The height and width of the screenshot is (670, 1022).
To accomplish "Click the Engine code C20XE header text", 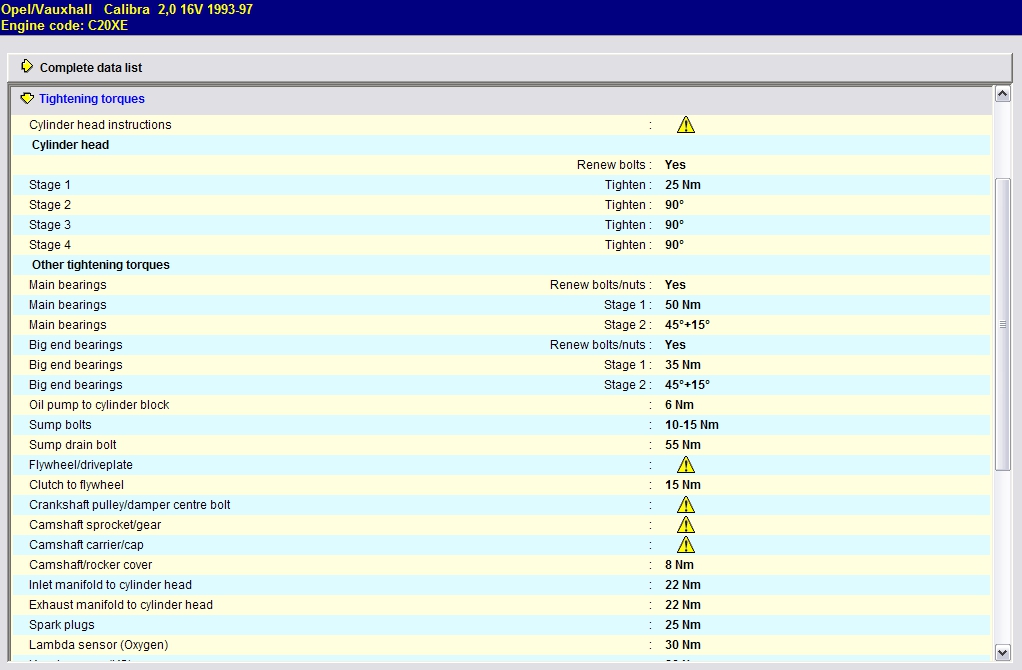I will [65, 25].
